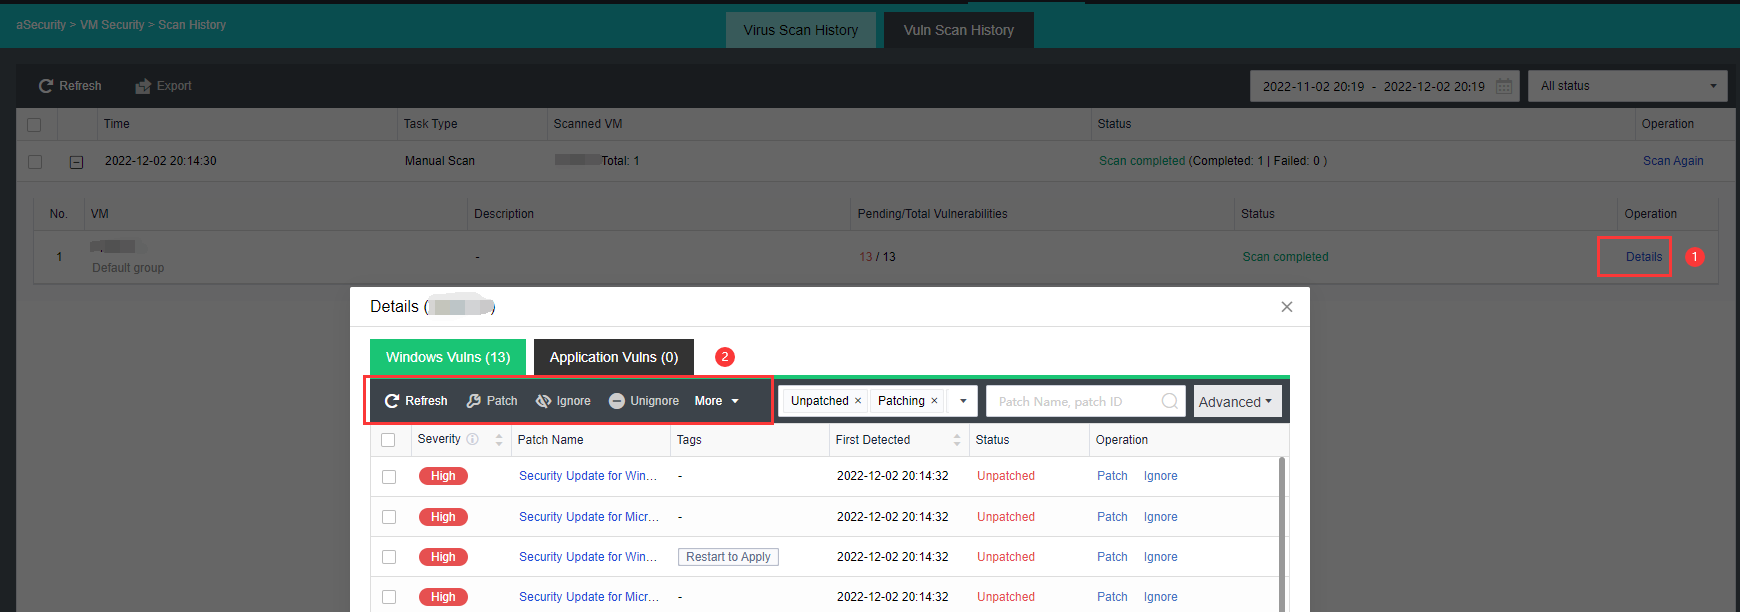Screen dimensions: 1740x612
Task: Check the first High severity row checkbox
Action: pyautogui.click(x=389, y=477)
